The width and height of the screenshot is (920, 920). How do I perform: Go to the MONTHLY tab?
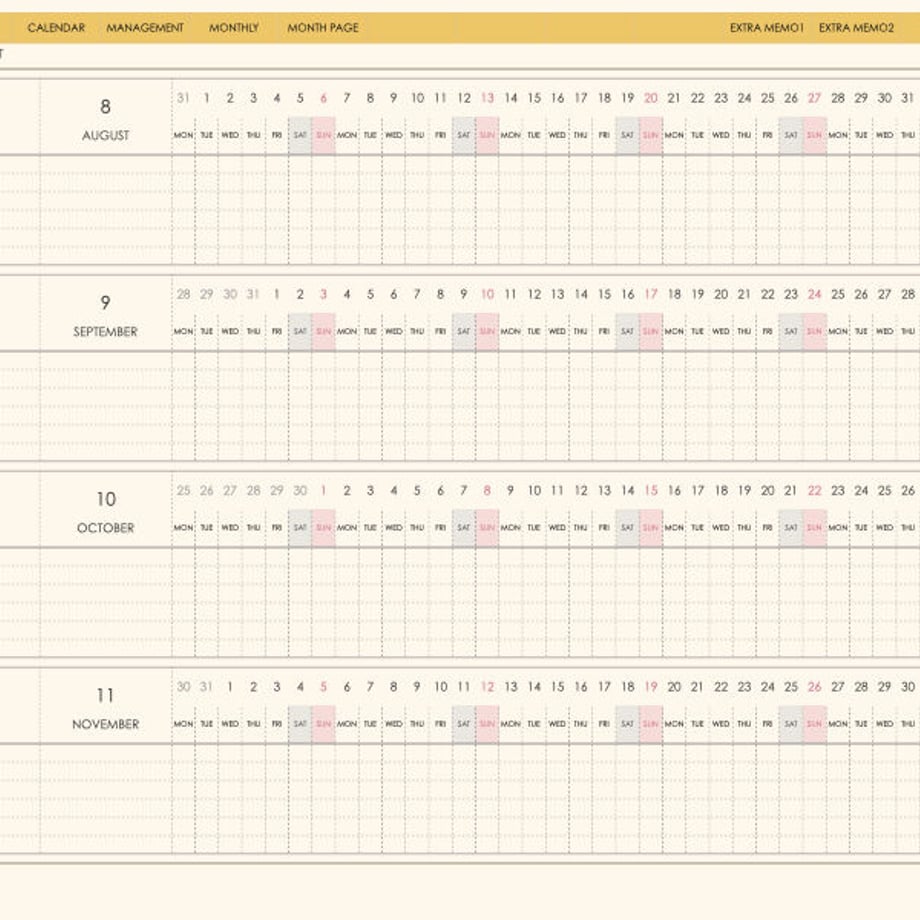pyautogui.click(x=234, y=28)
